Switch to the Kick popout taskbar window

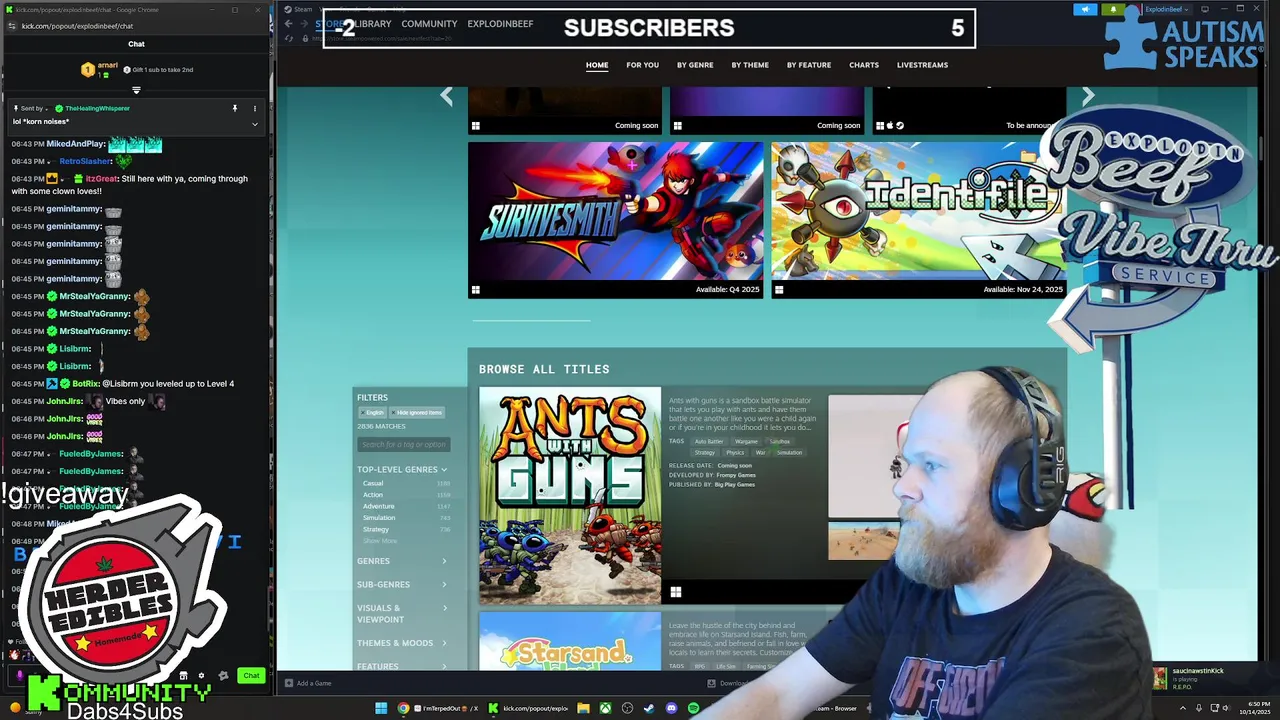tap(530, 708)
